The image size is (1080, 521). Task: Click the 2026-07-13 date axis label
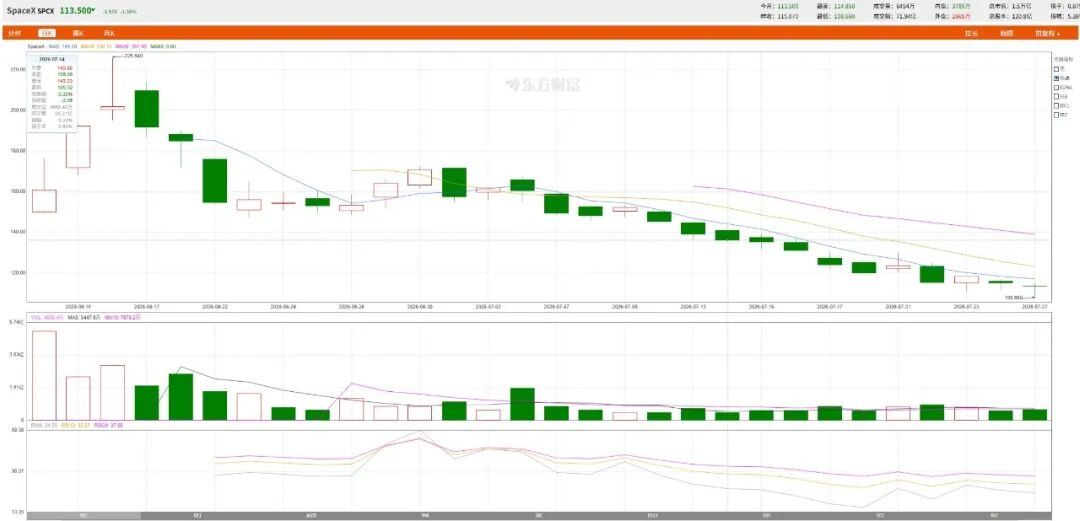(693, 305)
